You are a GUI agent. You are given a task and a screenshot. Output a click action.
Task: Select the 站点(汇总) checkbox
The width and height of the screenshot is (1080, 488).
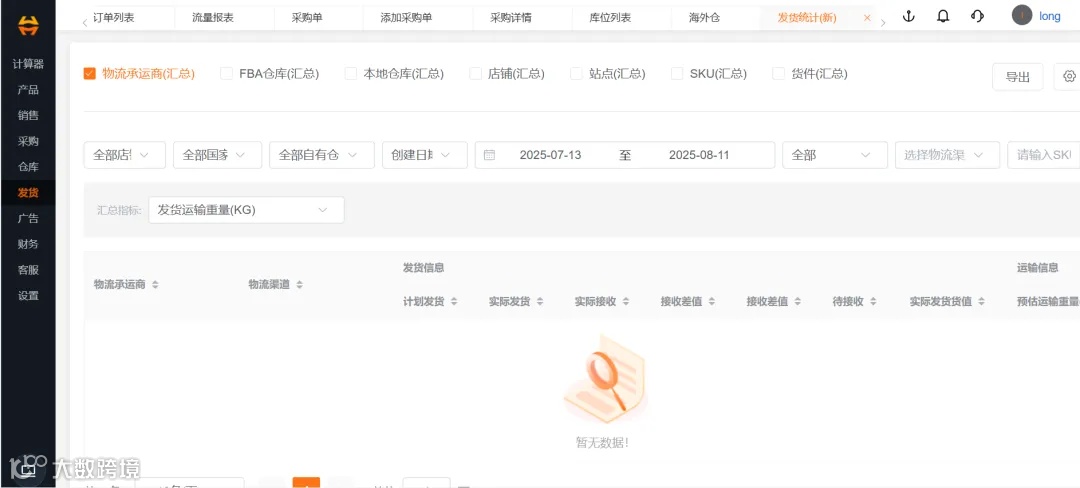point(577,74)
